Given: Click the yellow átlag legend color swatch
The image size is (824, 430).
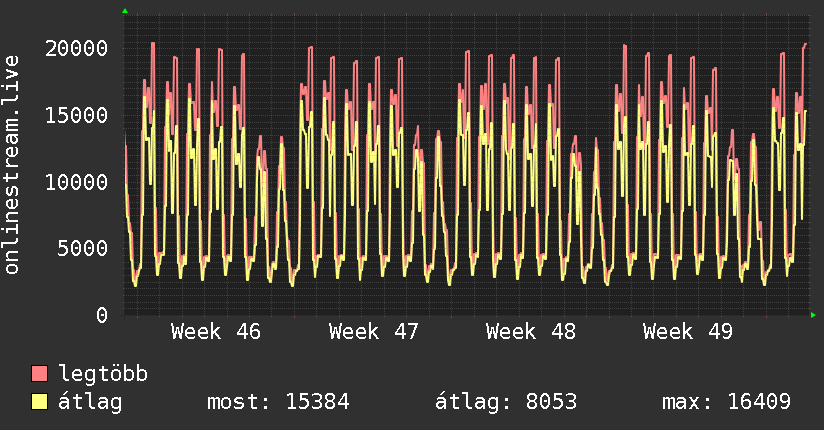Looking at the screenshot, I should 40,403.
